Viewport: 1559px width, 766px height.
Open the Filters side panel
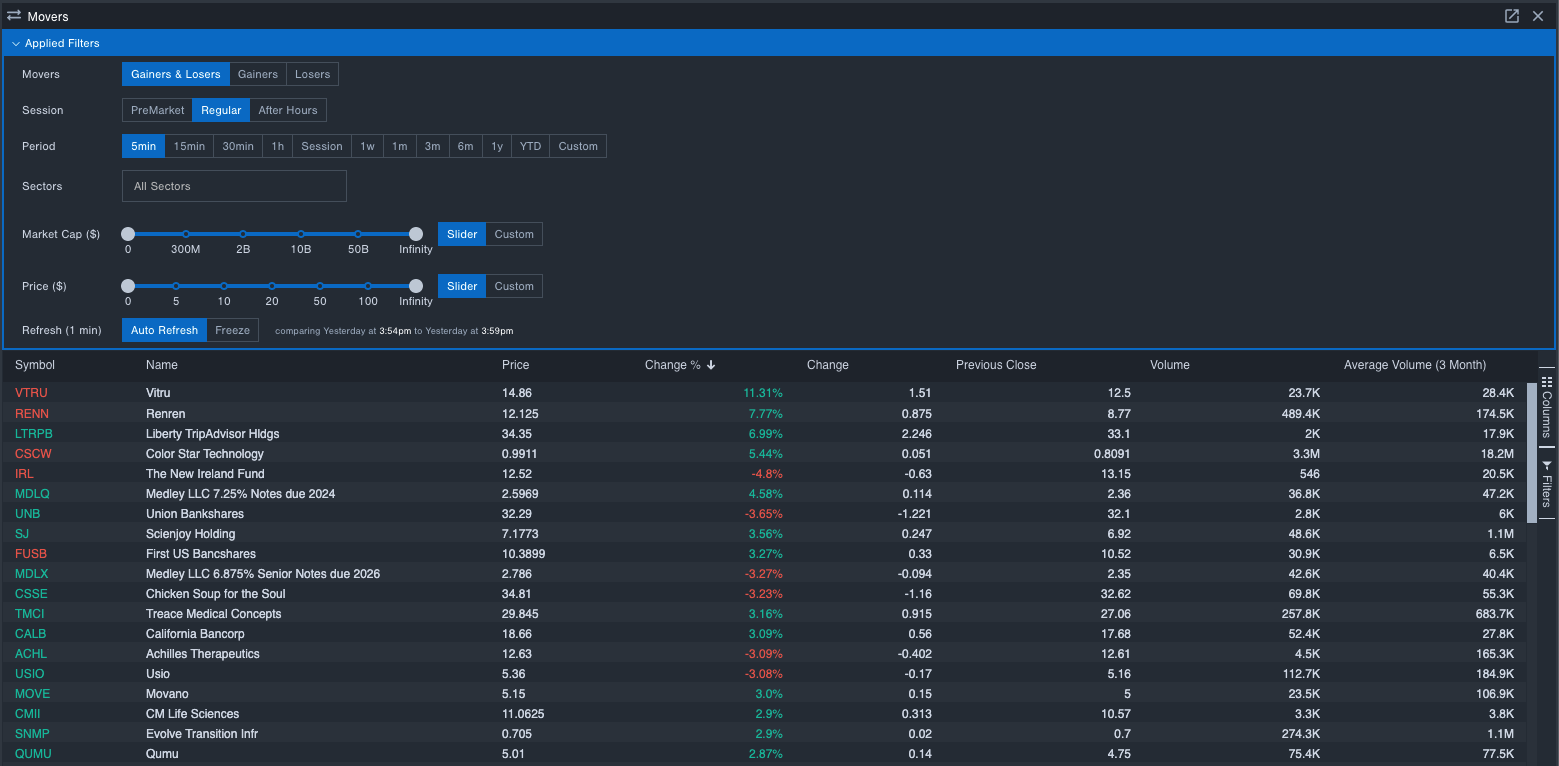coord(1547,485)
